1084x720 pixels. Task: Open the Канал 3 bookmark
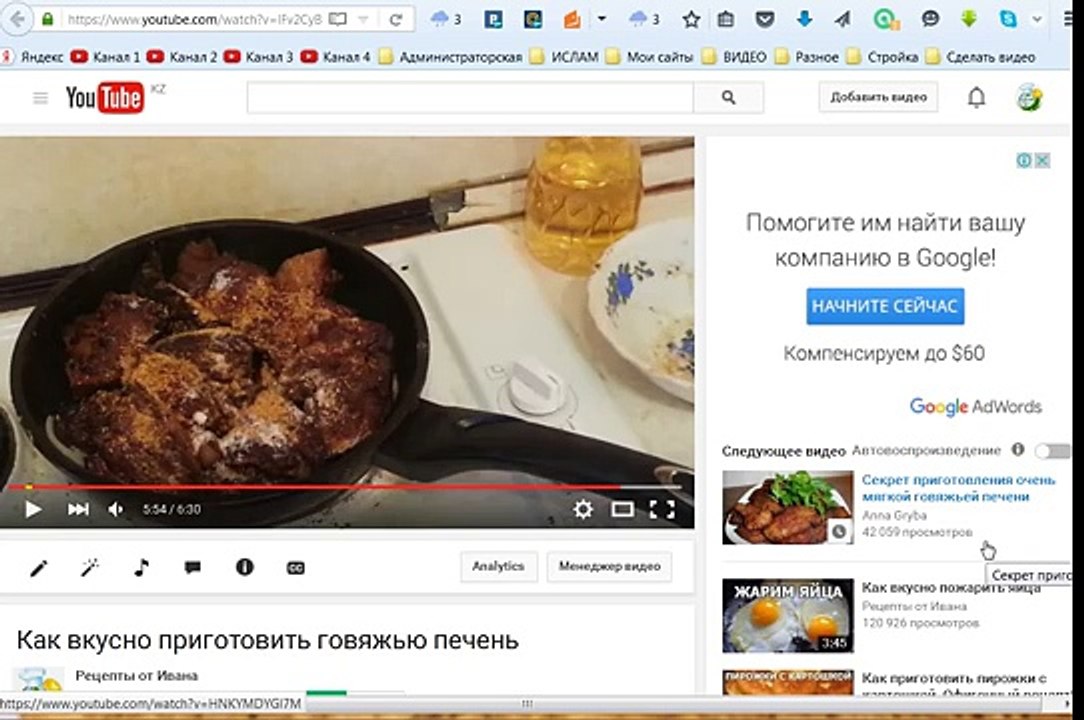[259, 57]
